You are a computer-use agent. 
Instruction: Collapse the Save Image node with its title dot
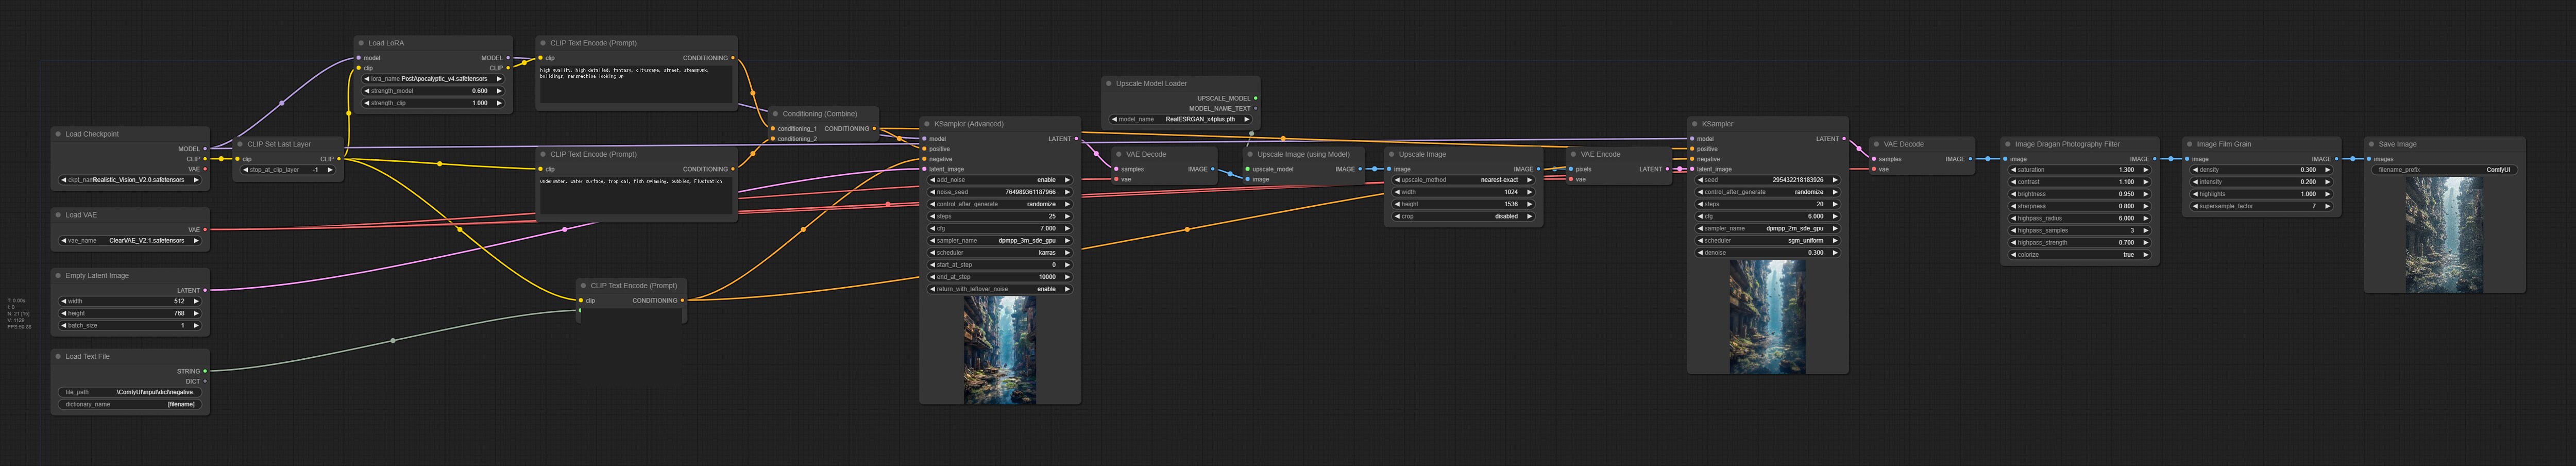tap(2371, 144)
